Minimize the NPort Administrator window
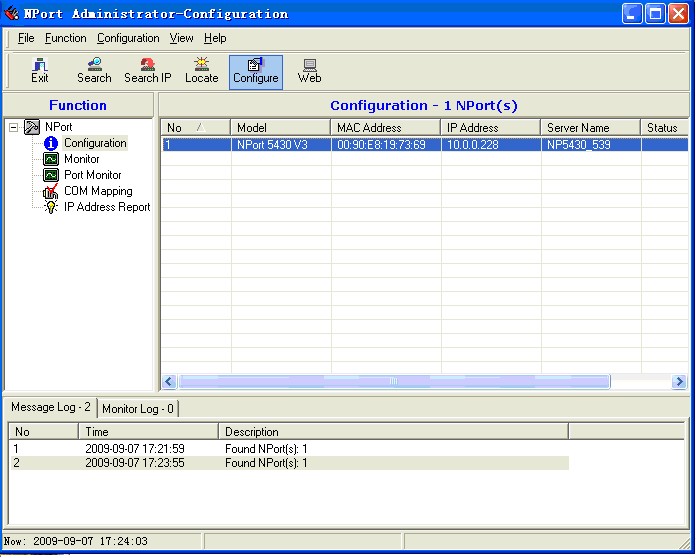Image resolution: width=696 pixels, height=558 pixels. pyautogui.click(x=632, y=13)
